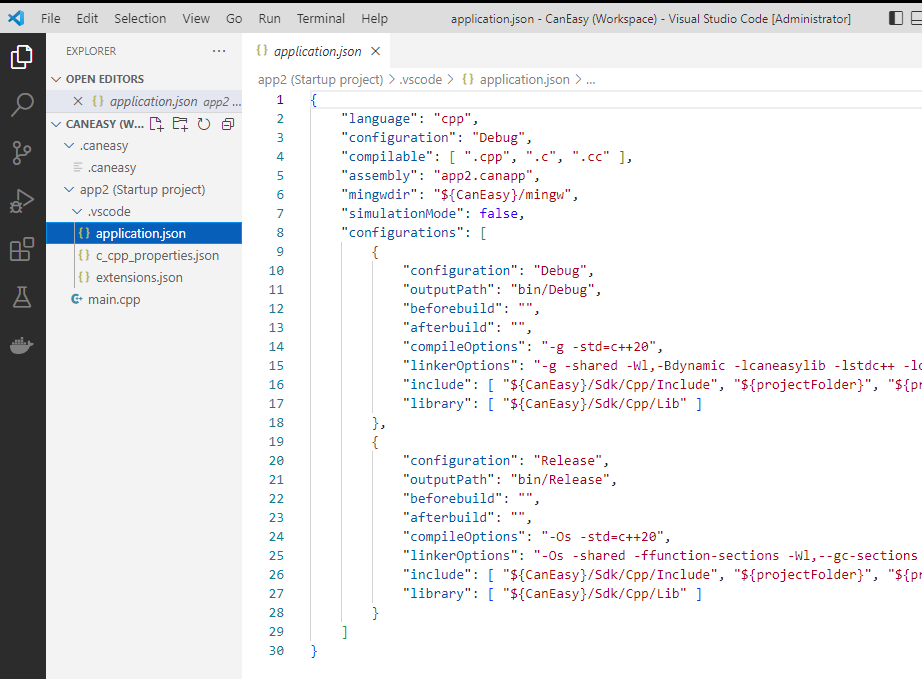
Task: Open extensions.json file
Action: [144, 277]
